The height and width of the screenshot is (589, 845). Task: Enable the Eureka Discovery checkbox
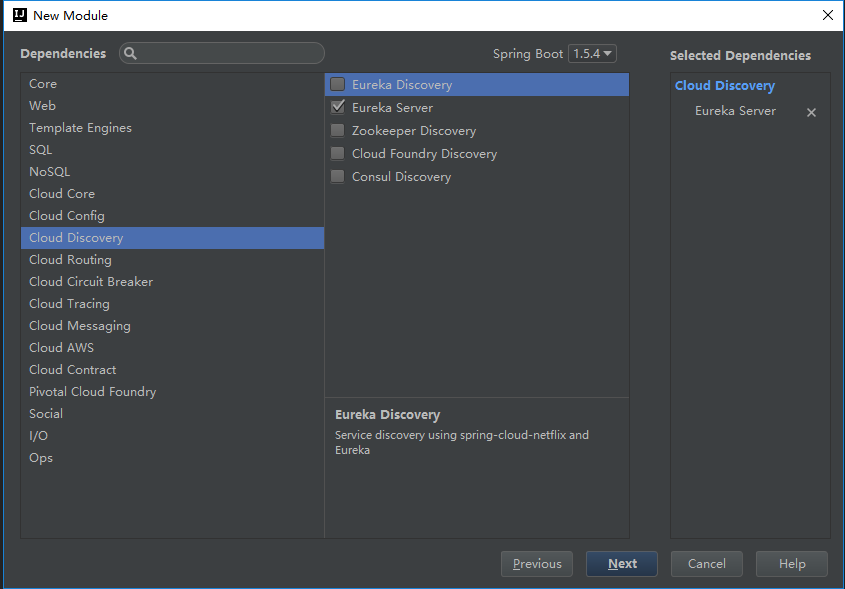click(x=338, y=85)
